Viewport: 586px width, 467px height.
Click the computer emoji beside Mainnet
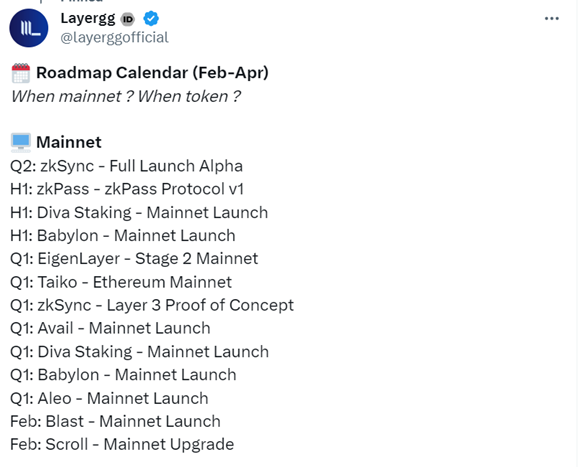[21, 143]
